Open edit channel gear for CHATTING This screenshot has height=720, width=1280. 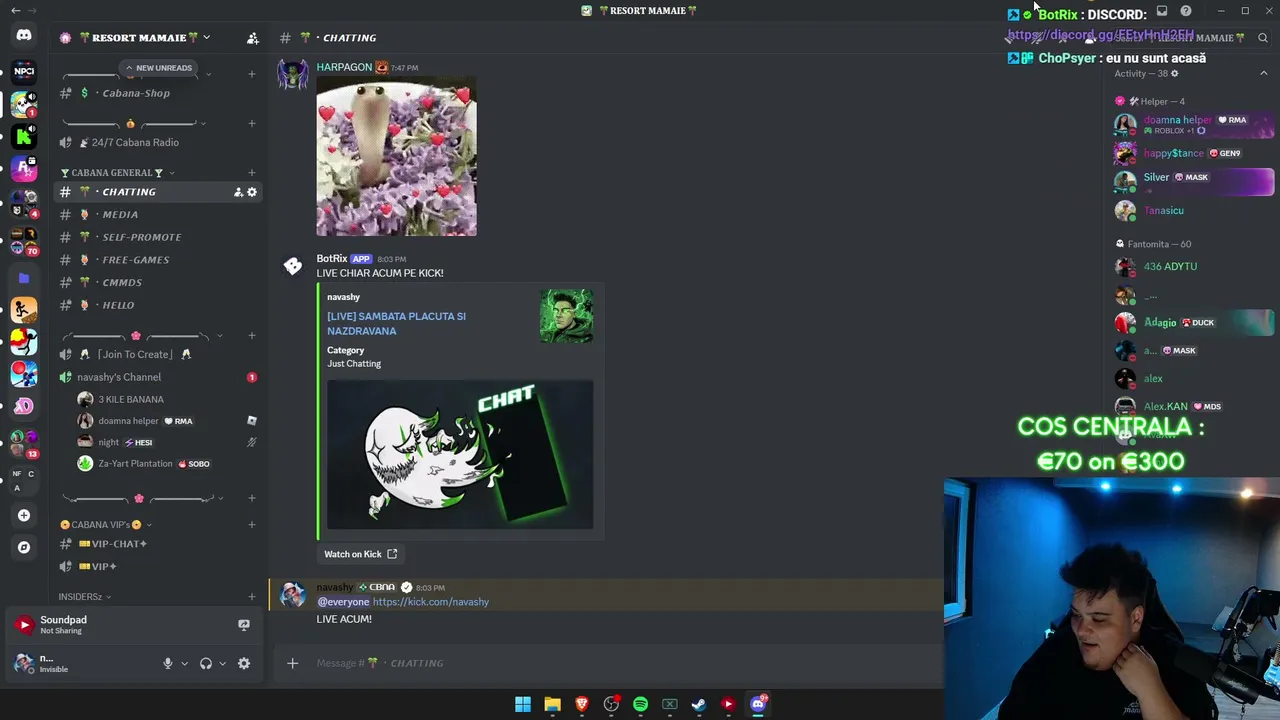tap(252, 192)
